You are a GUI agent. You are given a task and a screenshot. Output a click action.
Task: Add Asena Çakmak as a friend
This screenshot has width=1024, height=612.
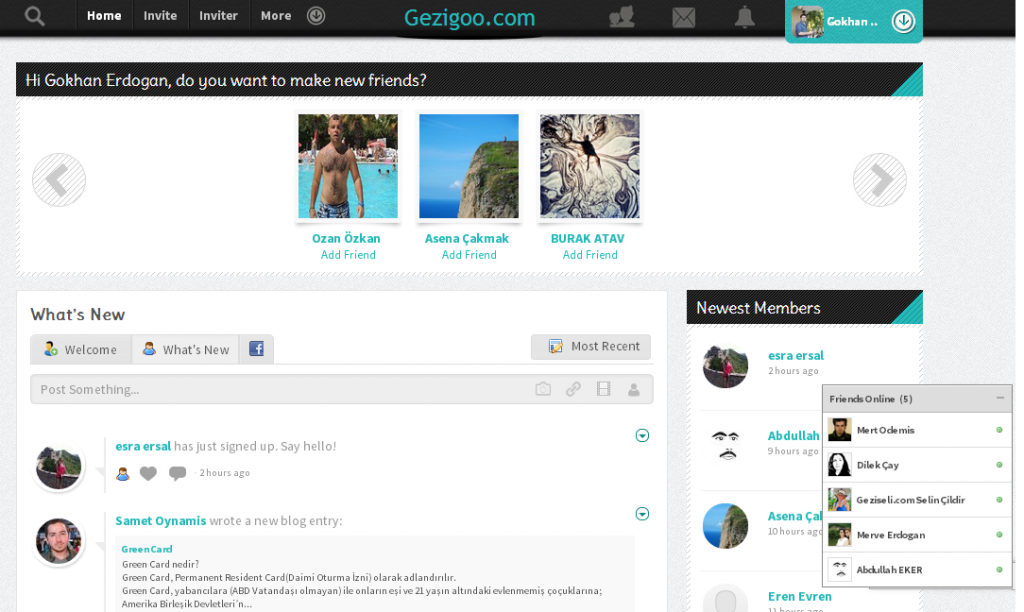tap(468, 254)
